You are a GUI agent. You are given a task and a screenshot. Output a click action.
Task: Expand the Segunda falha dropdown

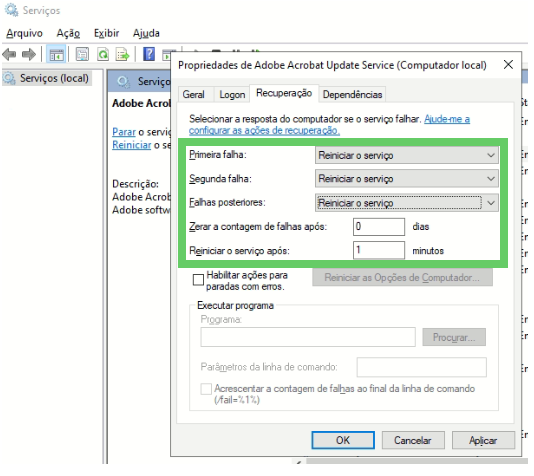[407, 179]
